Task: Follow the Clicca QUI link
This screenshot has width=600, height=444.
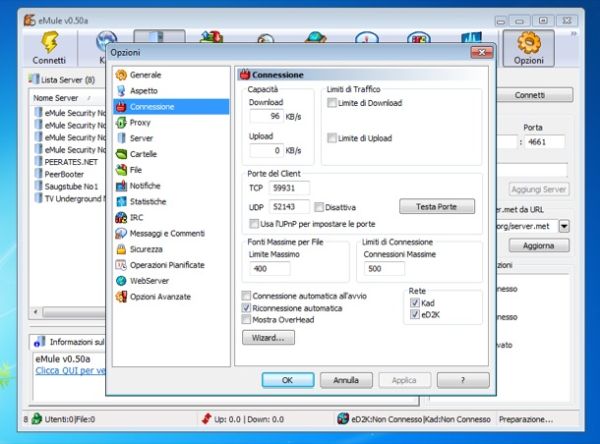Action: (x=70, y=371)
